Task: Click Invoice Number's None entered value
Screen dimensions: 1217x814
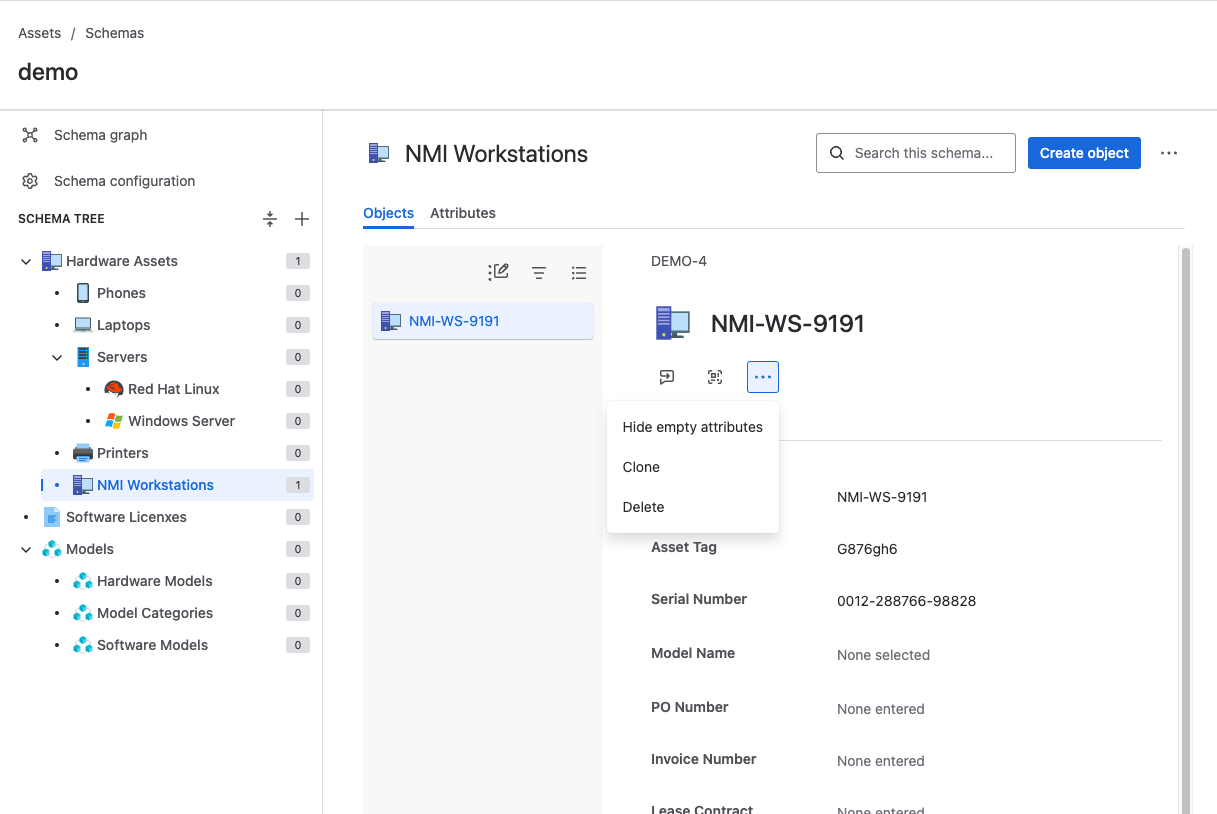Action: [x=880, y=761]
